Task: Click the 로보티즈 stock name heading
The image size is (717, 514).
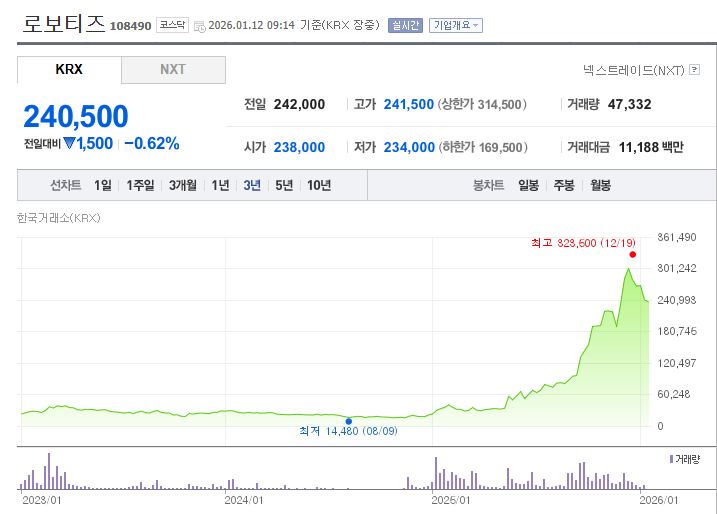Action: coord(64,23)
